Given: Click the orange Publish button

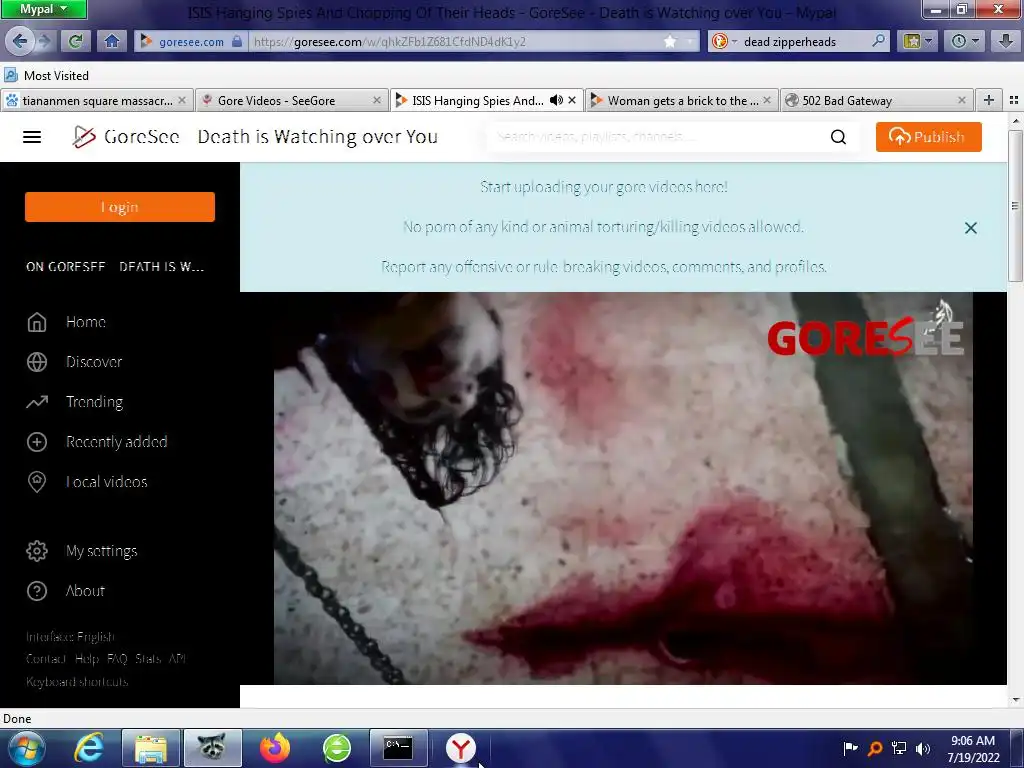Looking at the screenshot, I should pyautogui.click(x=929, y=136).
